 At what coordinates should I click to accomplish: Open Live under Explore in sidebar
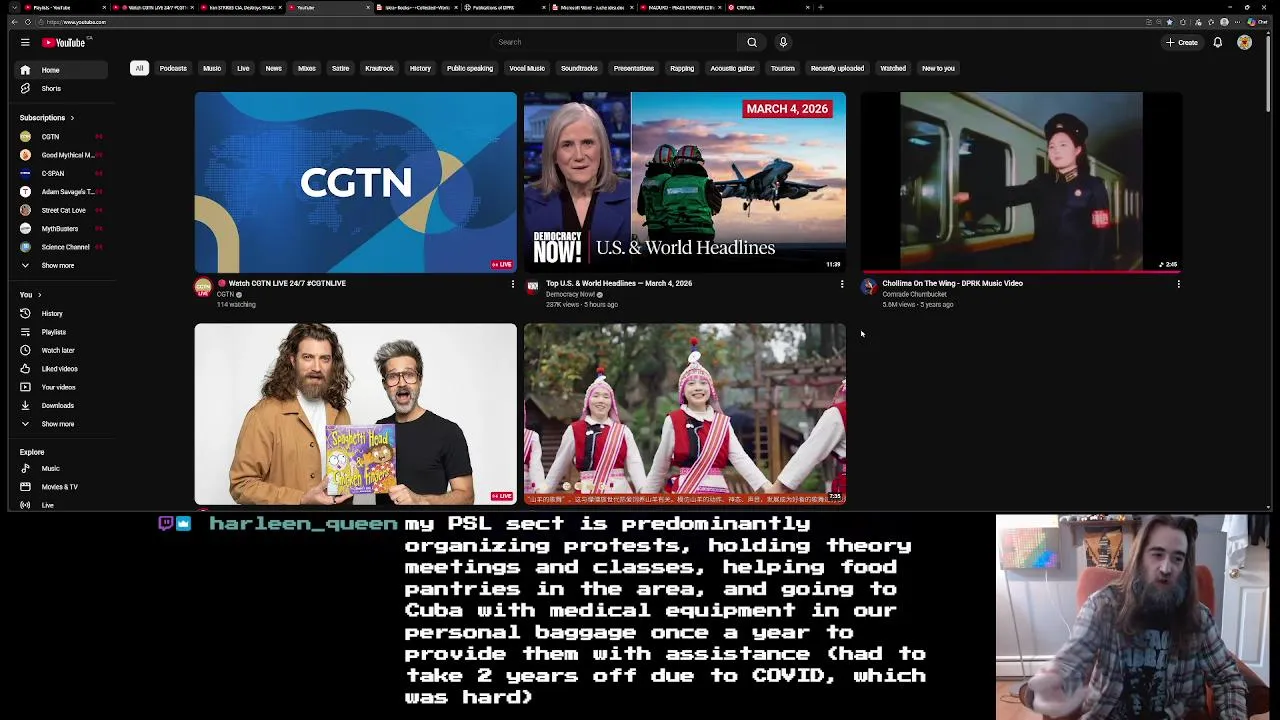61,505
